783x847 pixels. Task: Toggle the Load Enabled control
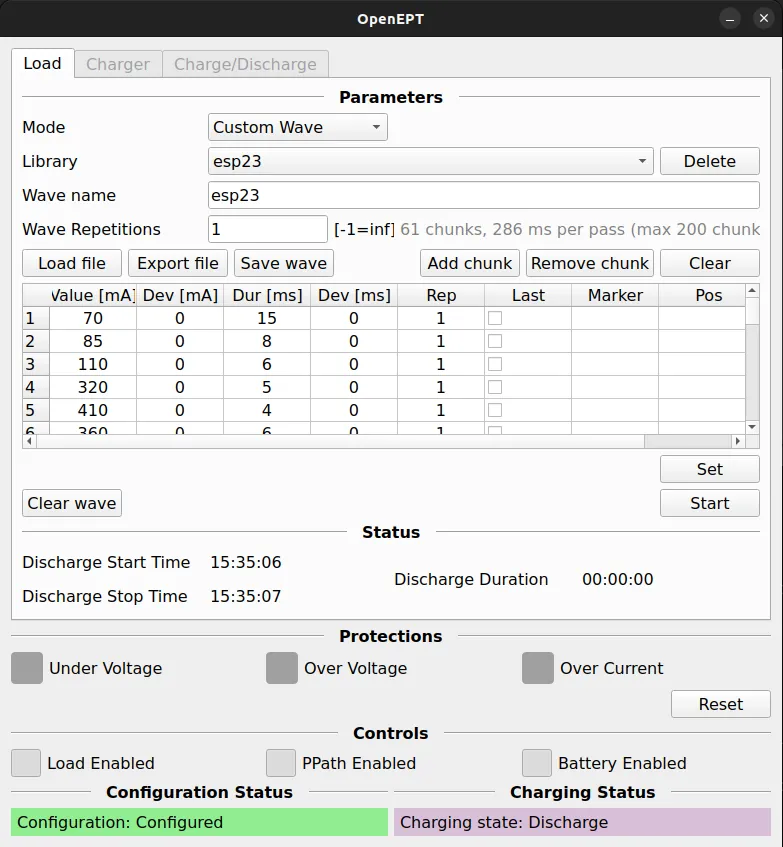coord(26,763)
